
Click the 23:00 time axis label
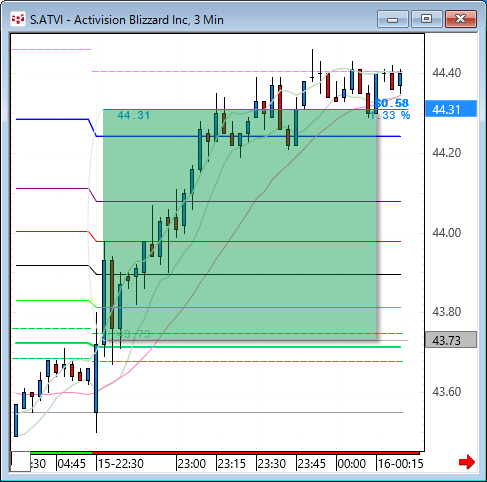click(192, 464)
